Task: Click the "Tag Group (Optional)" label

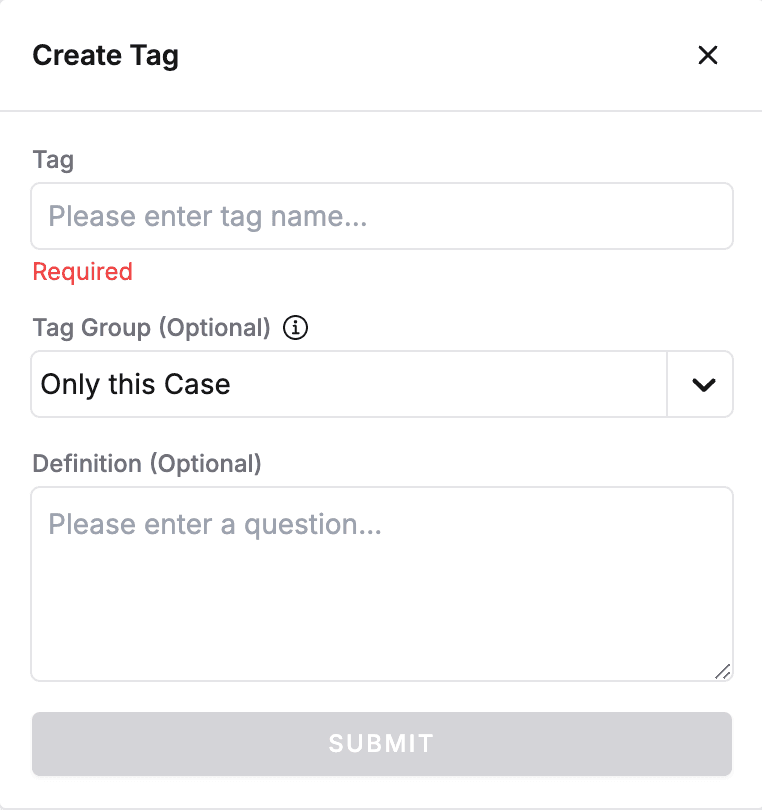Action: (x=152, y=328)
